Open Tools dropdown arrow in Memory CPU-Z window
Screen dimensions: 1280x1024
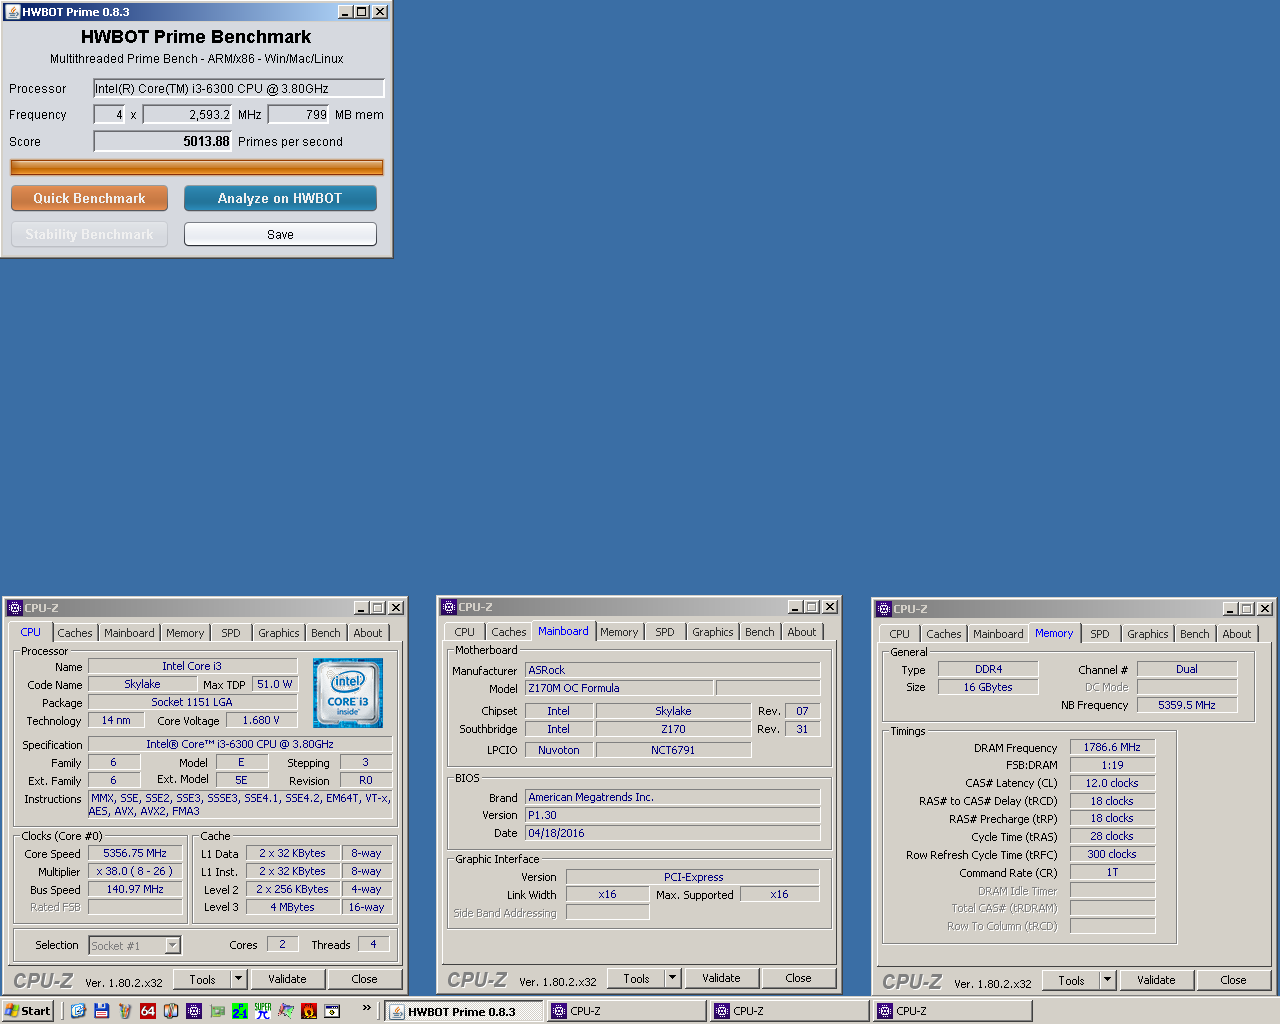click(1107, 980)
